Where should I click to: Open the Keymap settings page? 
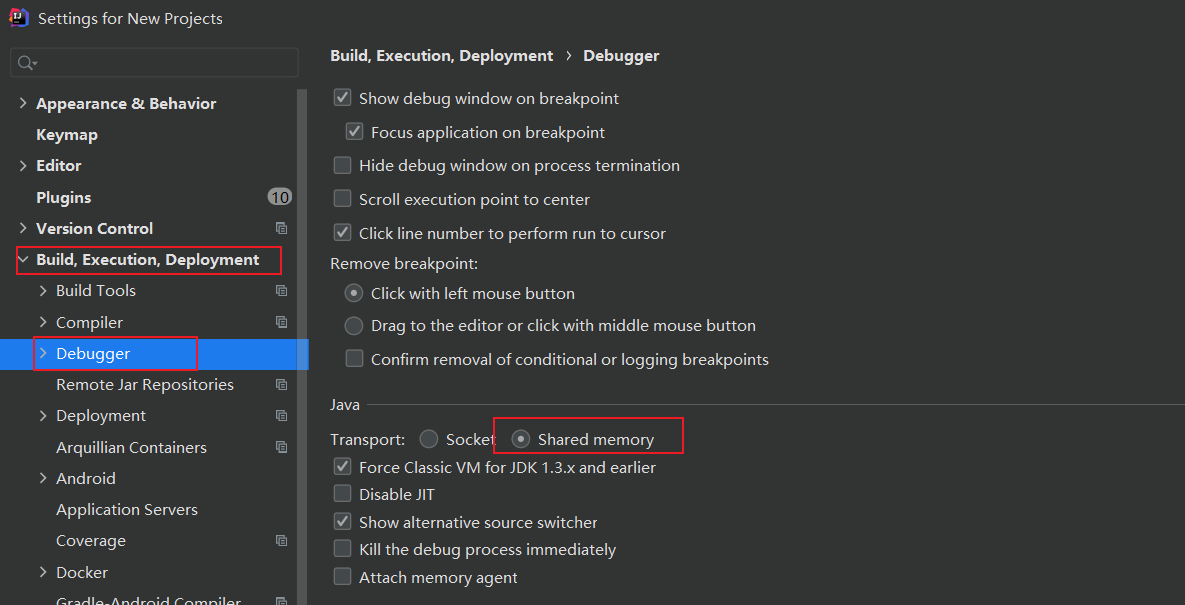pos(67,135)
